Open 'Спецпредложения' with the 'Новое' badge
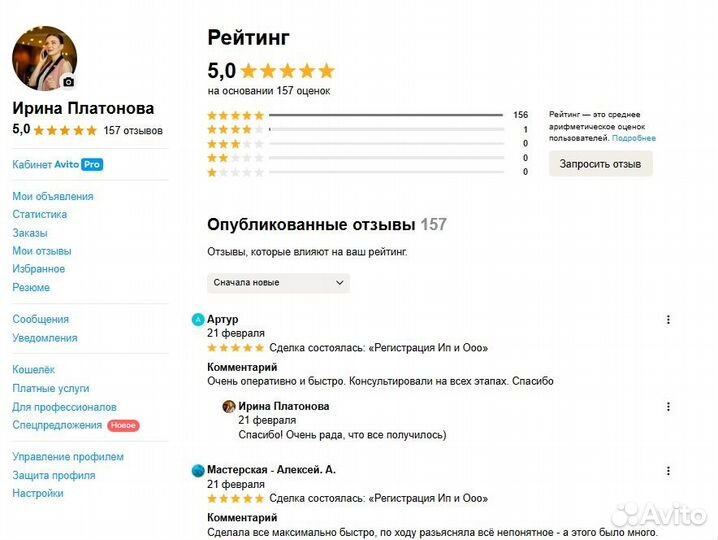The height and width of the screenshot is (540, 718). click(x=57, y=425)
